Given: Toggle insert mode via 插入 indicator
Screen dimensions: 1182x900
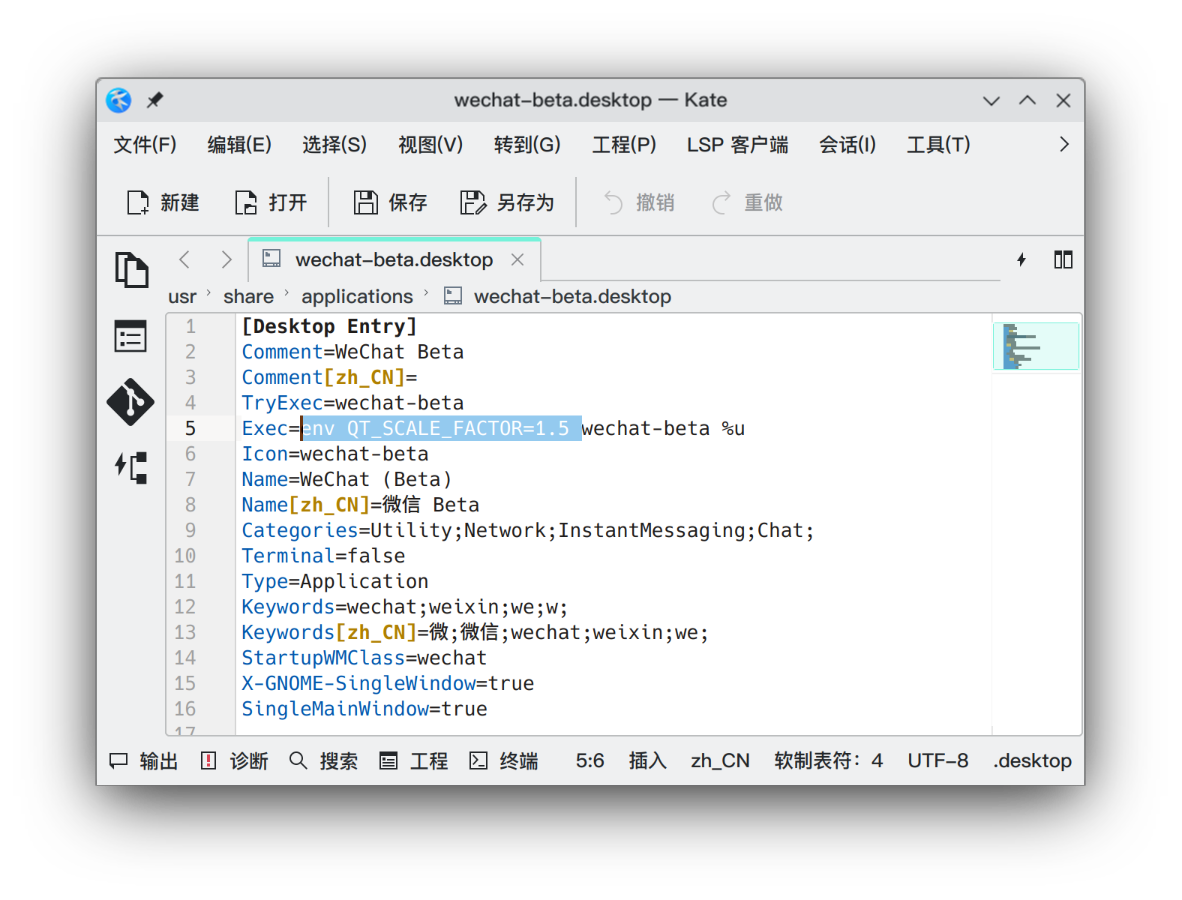Looking at the screenshot, I should [x=647, y=760].
